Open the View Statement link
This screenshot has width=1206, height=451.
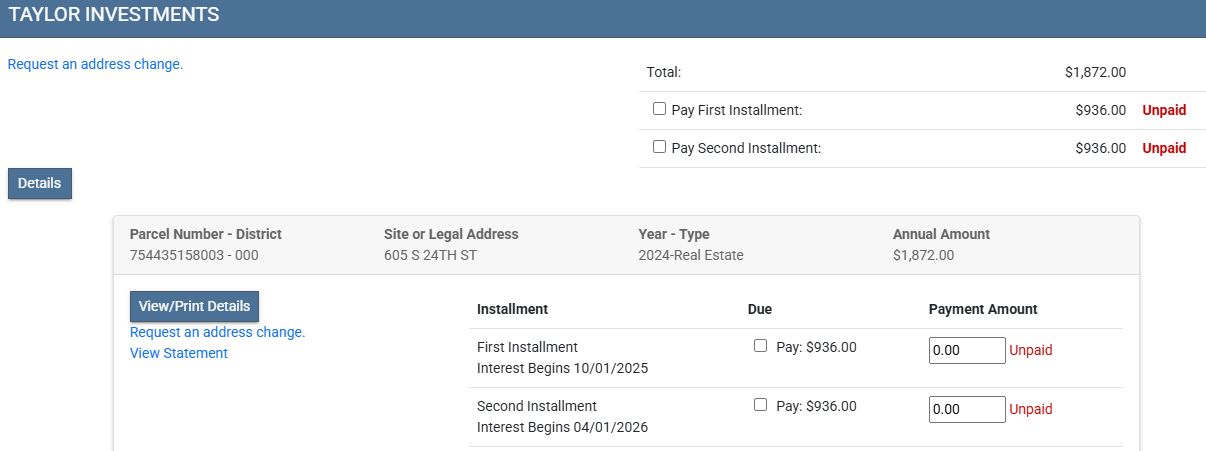click(x=179, y=353)
